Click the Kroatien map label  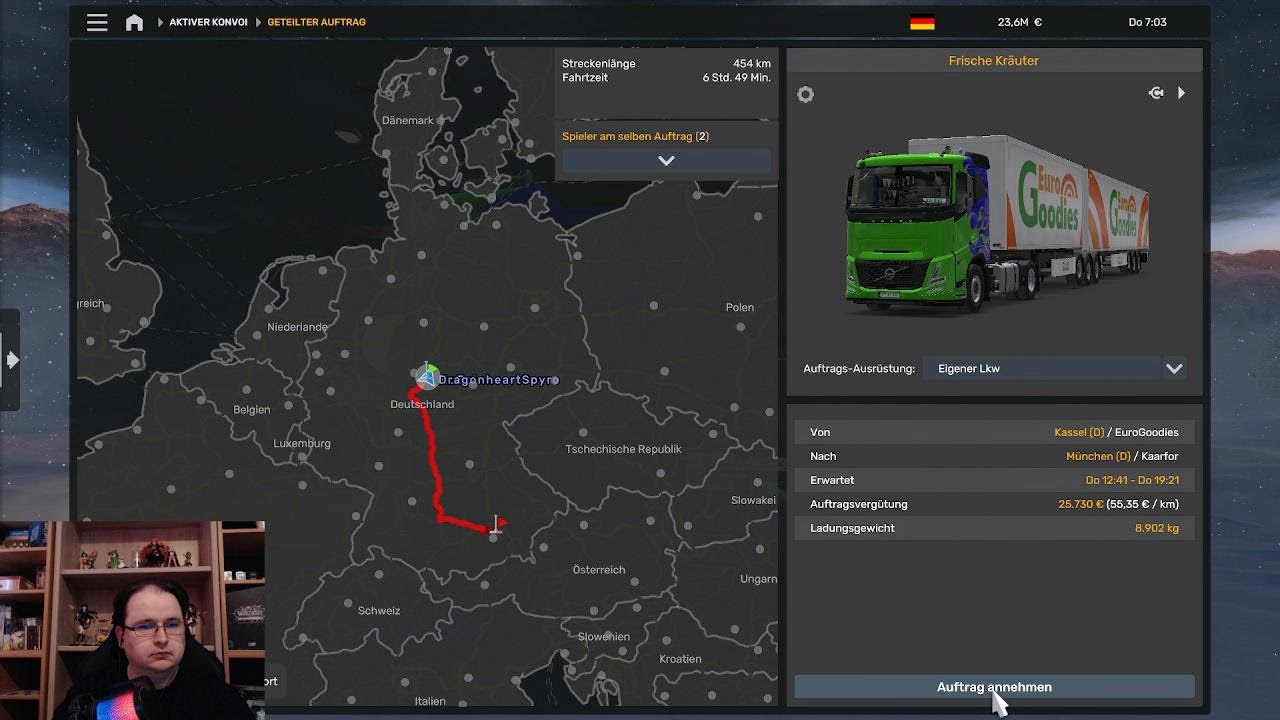pos(681,659)
